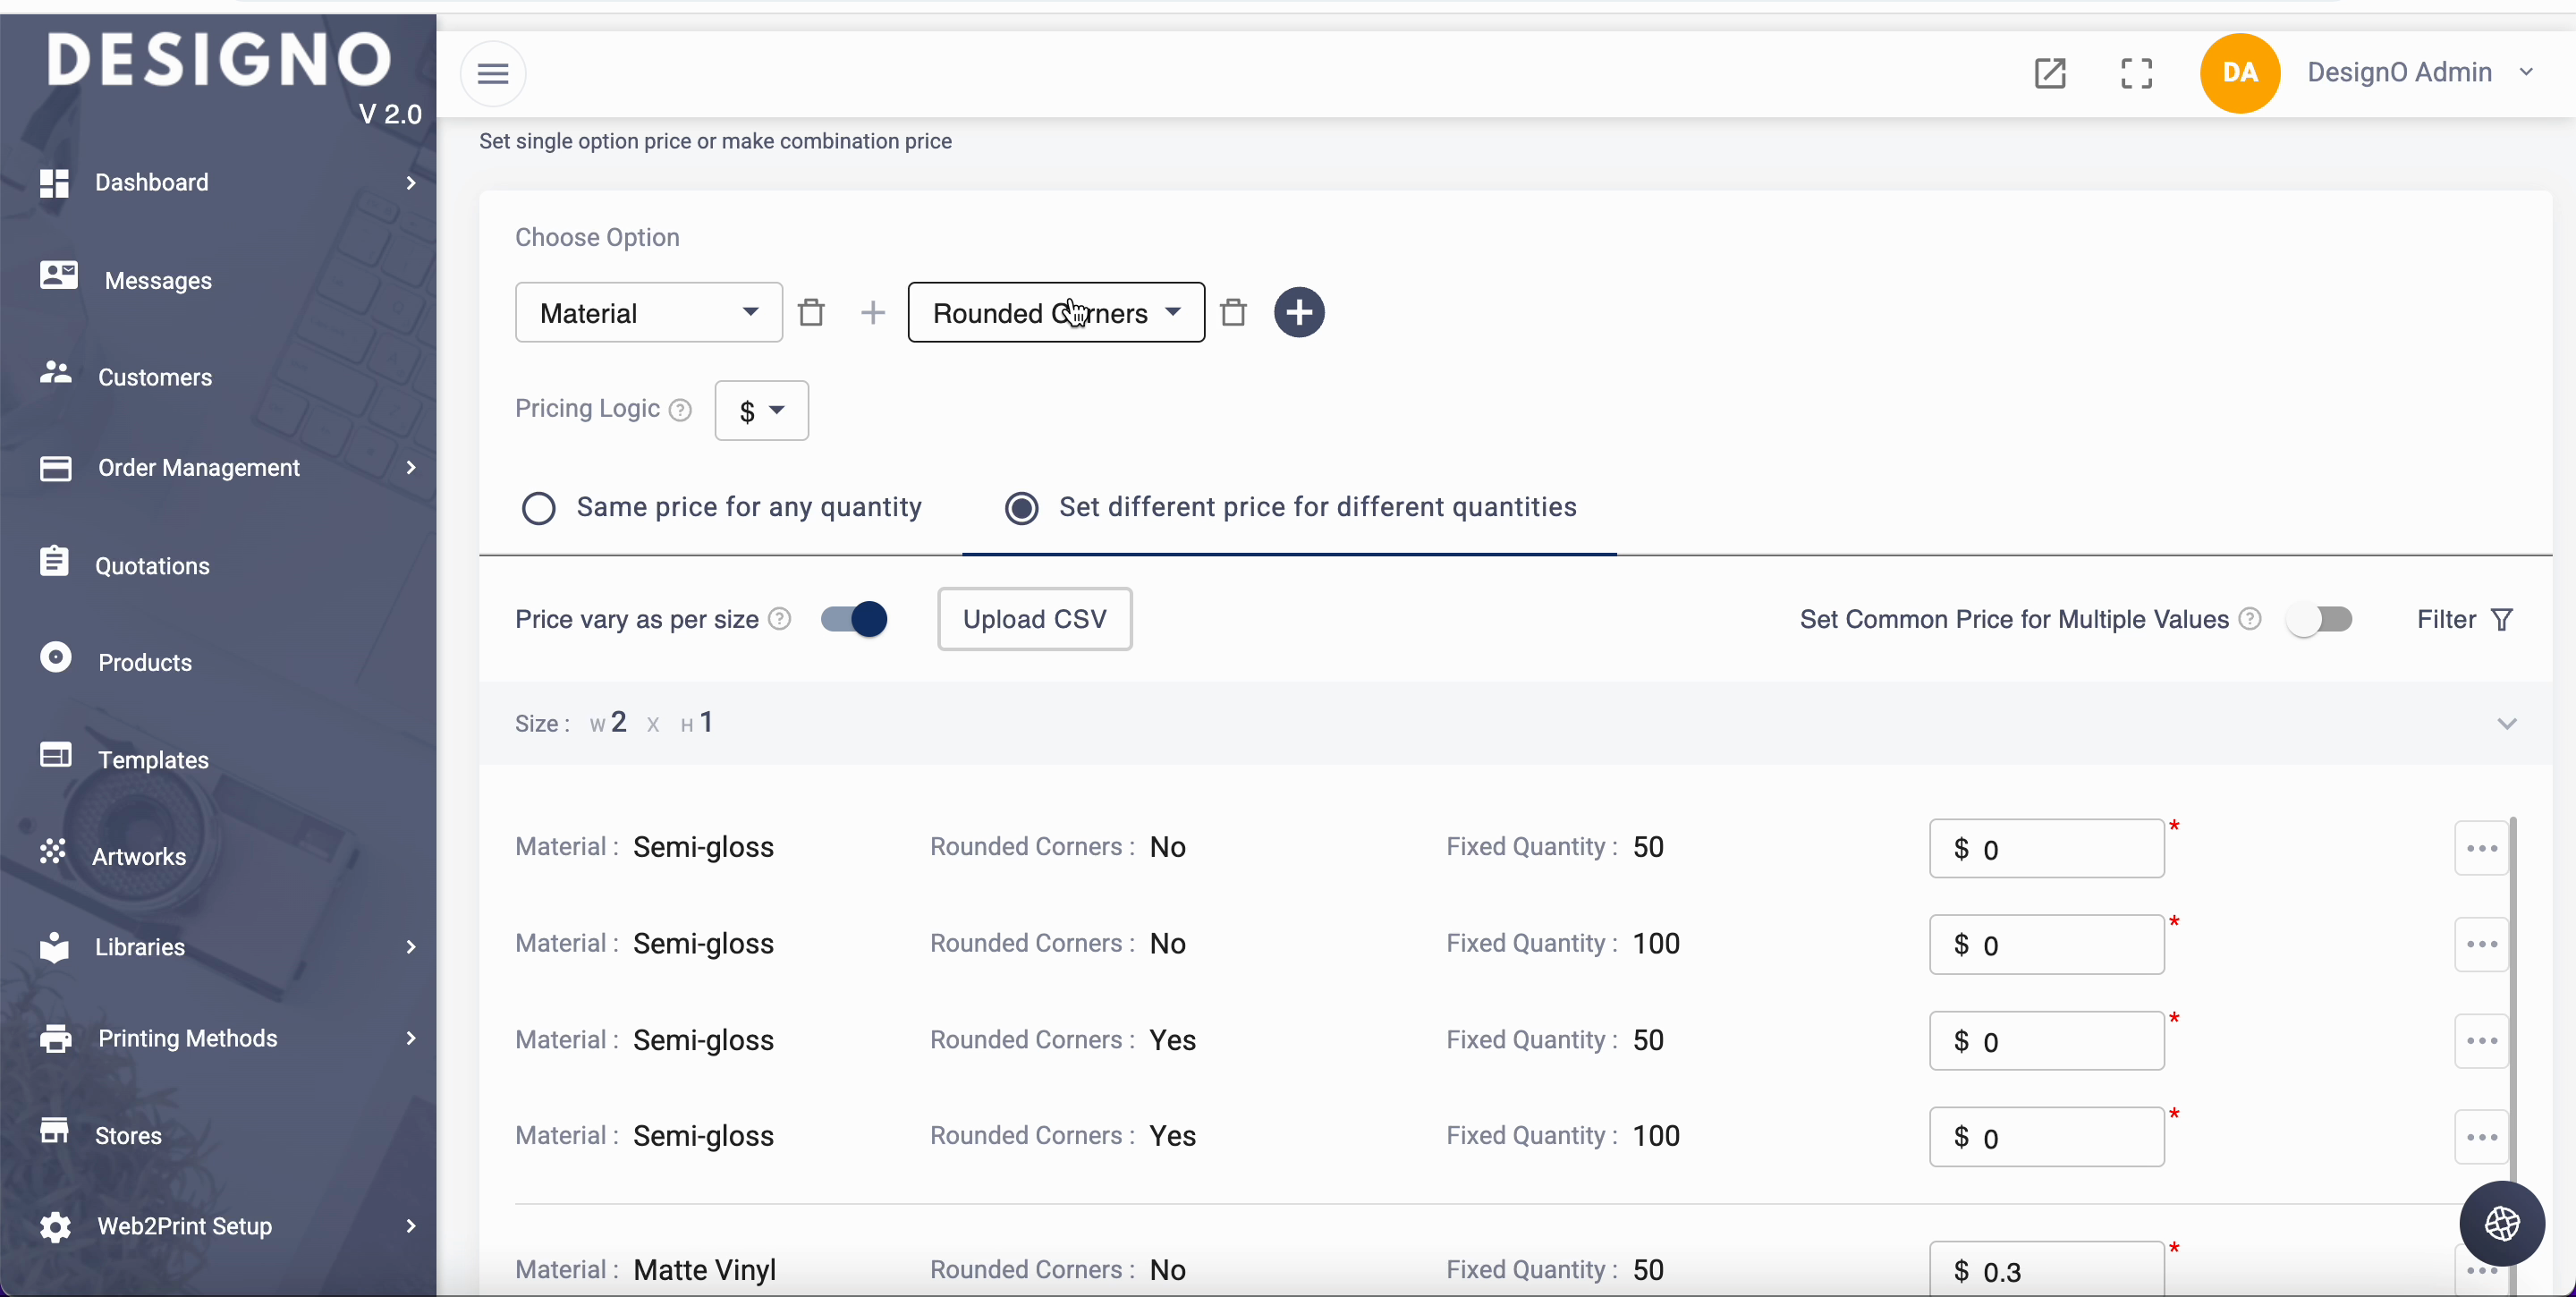Open the options menu for the first Semi-gloss row

pyautogui.click(x=2481, y=848)
